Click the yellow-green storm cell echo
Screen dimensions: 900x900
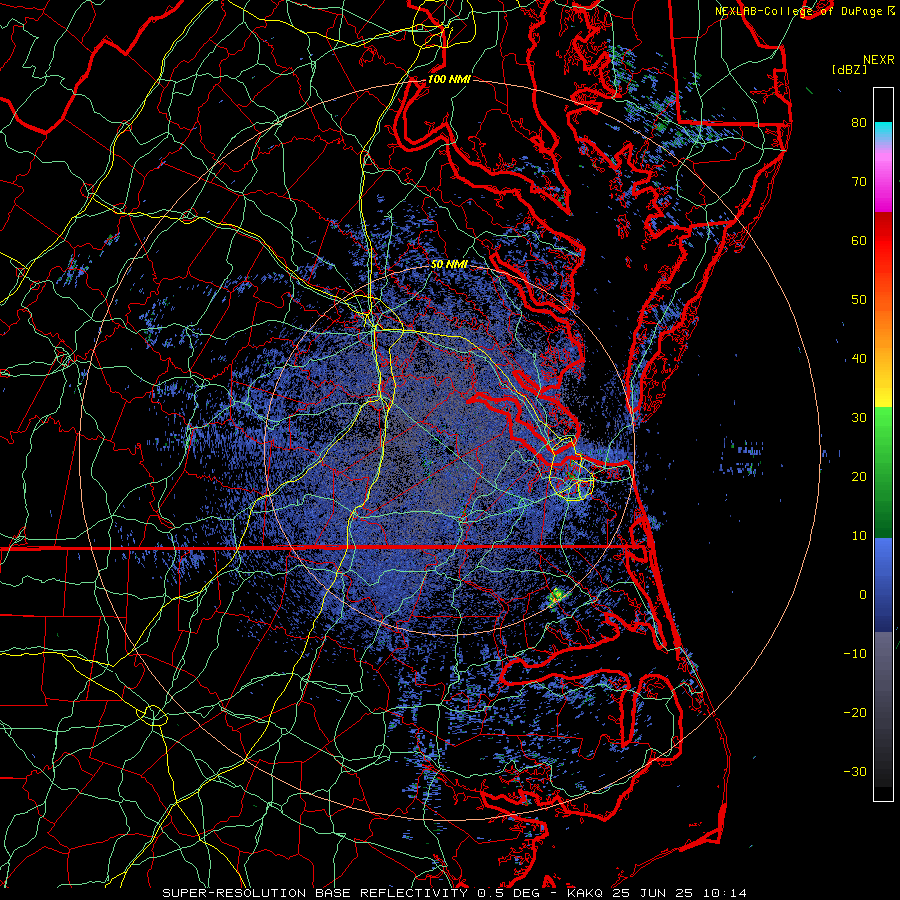[x=556, y=596]
